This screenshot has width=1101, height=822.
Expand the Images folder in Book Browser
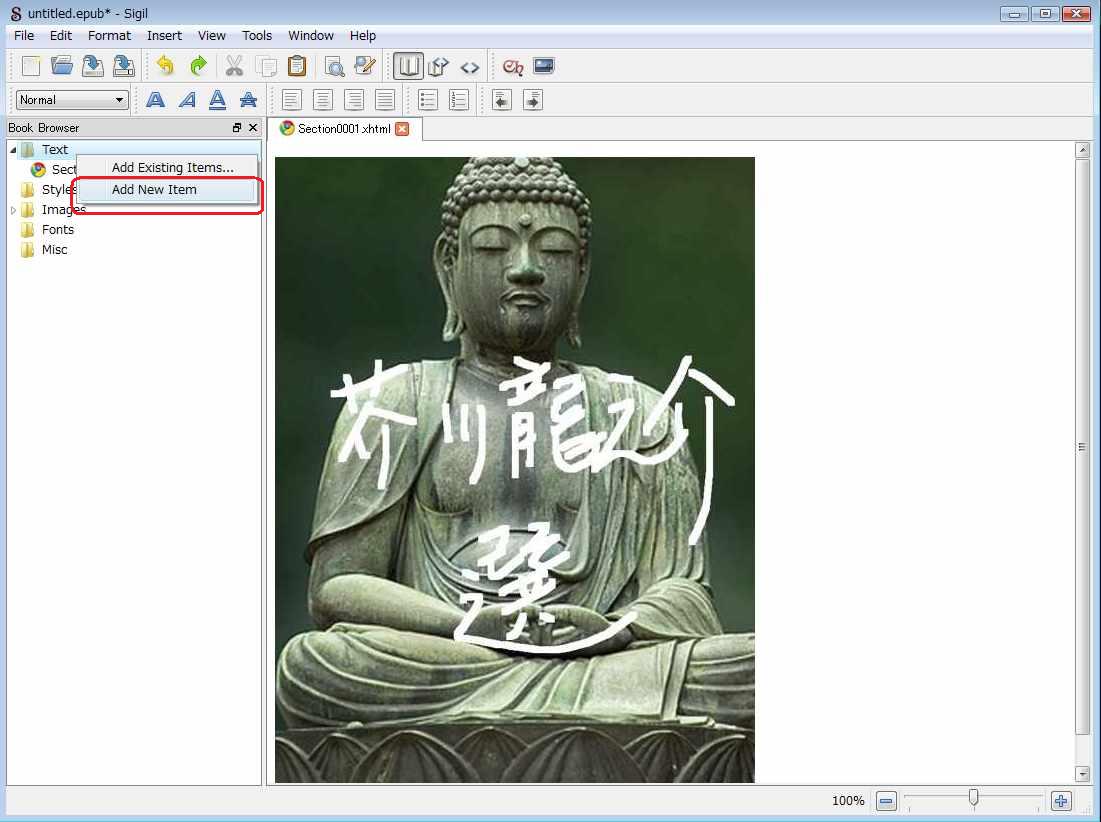click(14, 210)
